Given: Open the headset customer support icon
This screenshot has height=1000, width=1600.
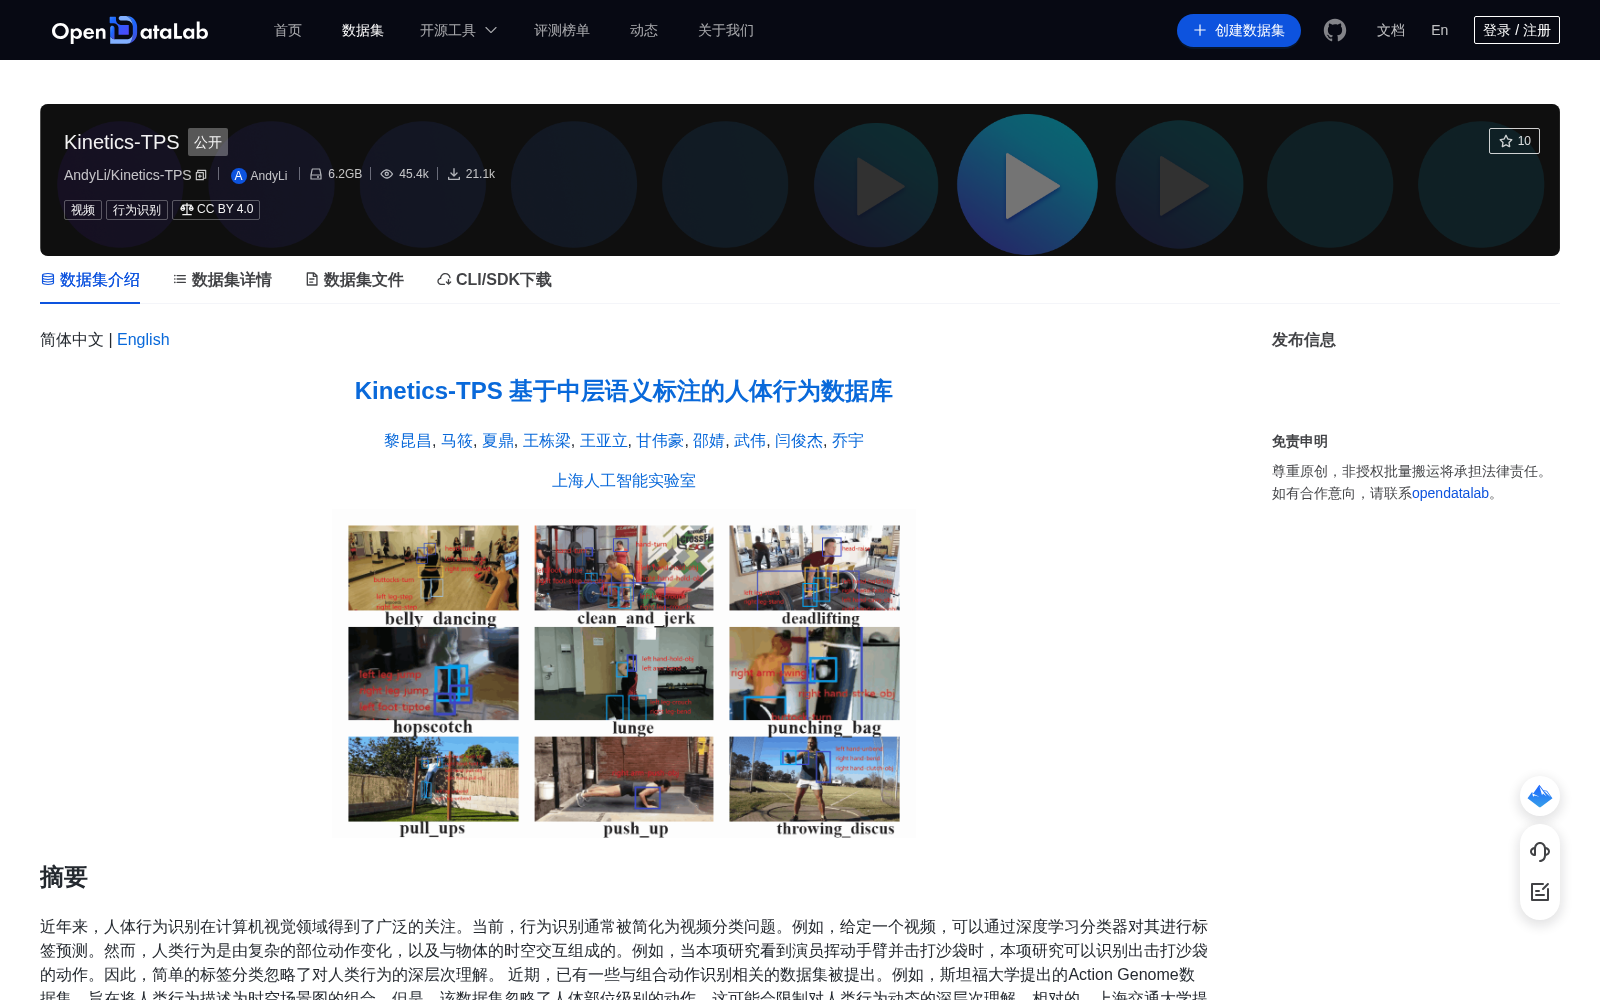Looking at the screenshot, I should tap(1540, 851).
